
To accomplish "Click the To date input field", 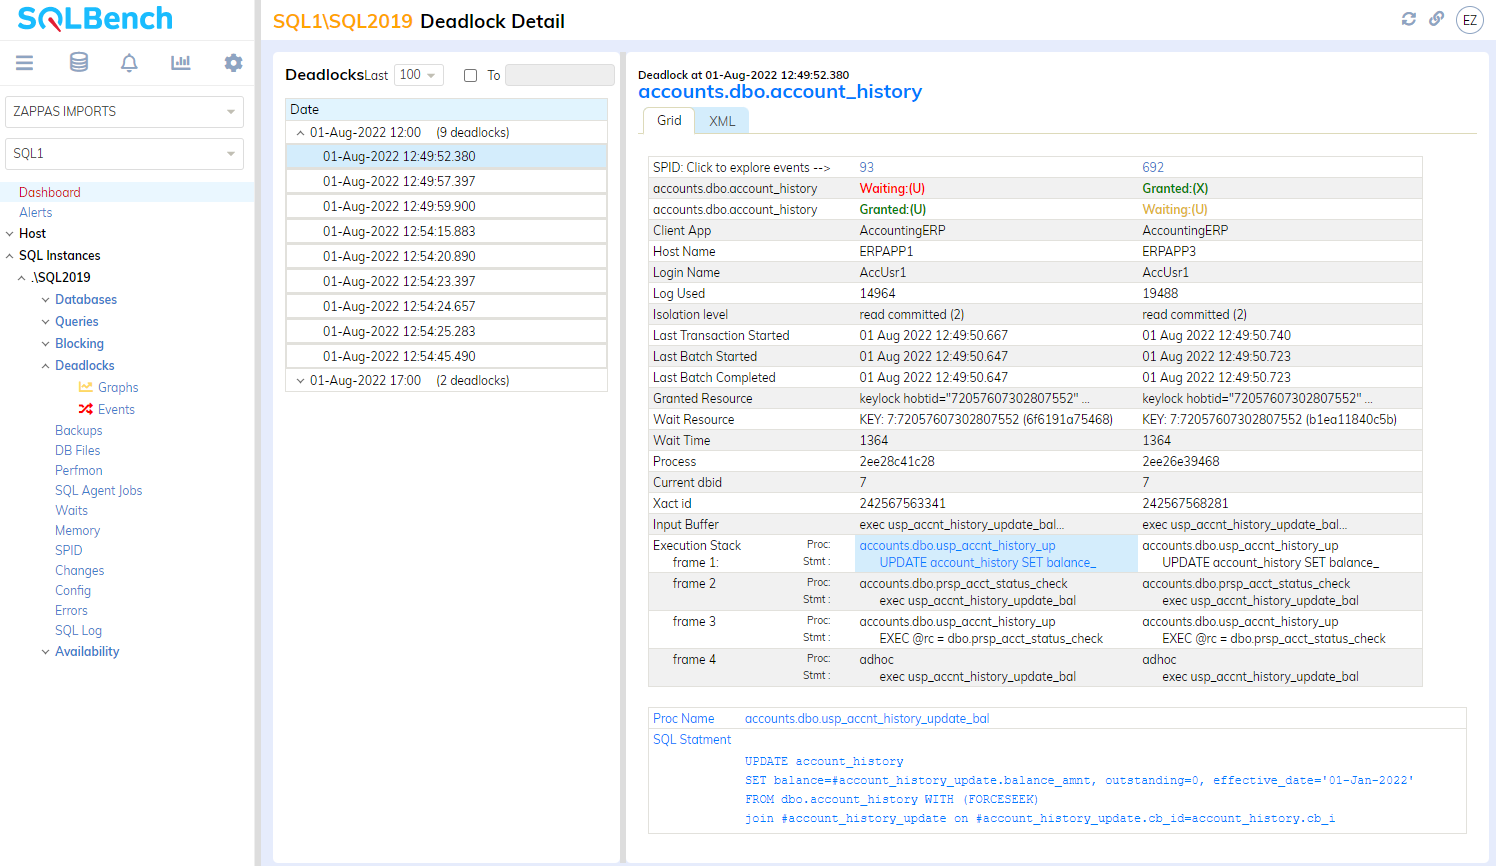I will [x=560, y=75].
